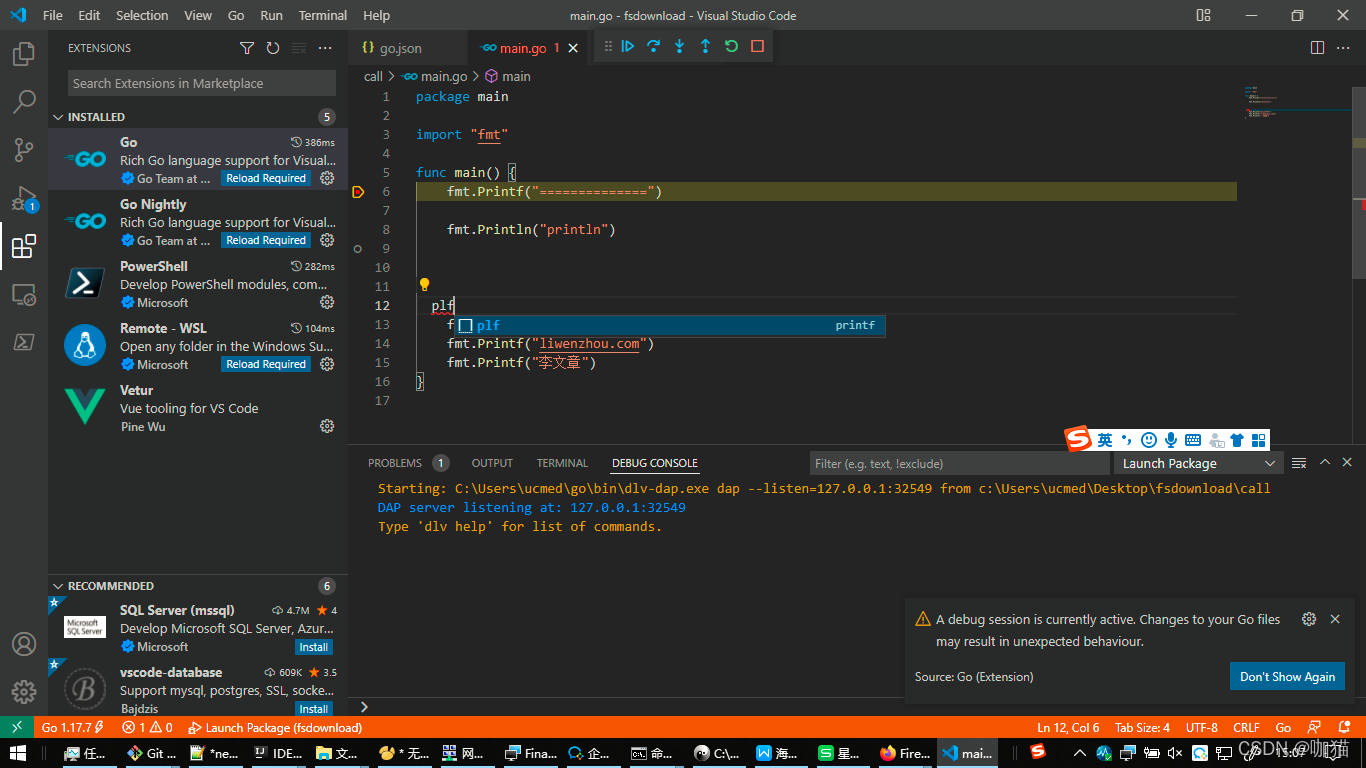Click debug Step Over button

(x=654, y=46)
